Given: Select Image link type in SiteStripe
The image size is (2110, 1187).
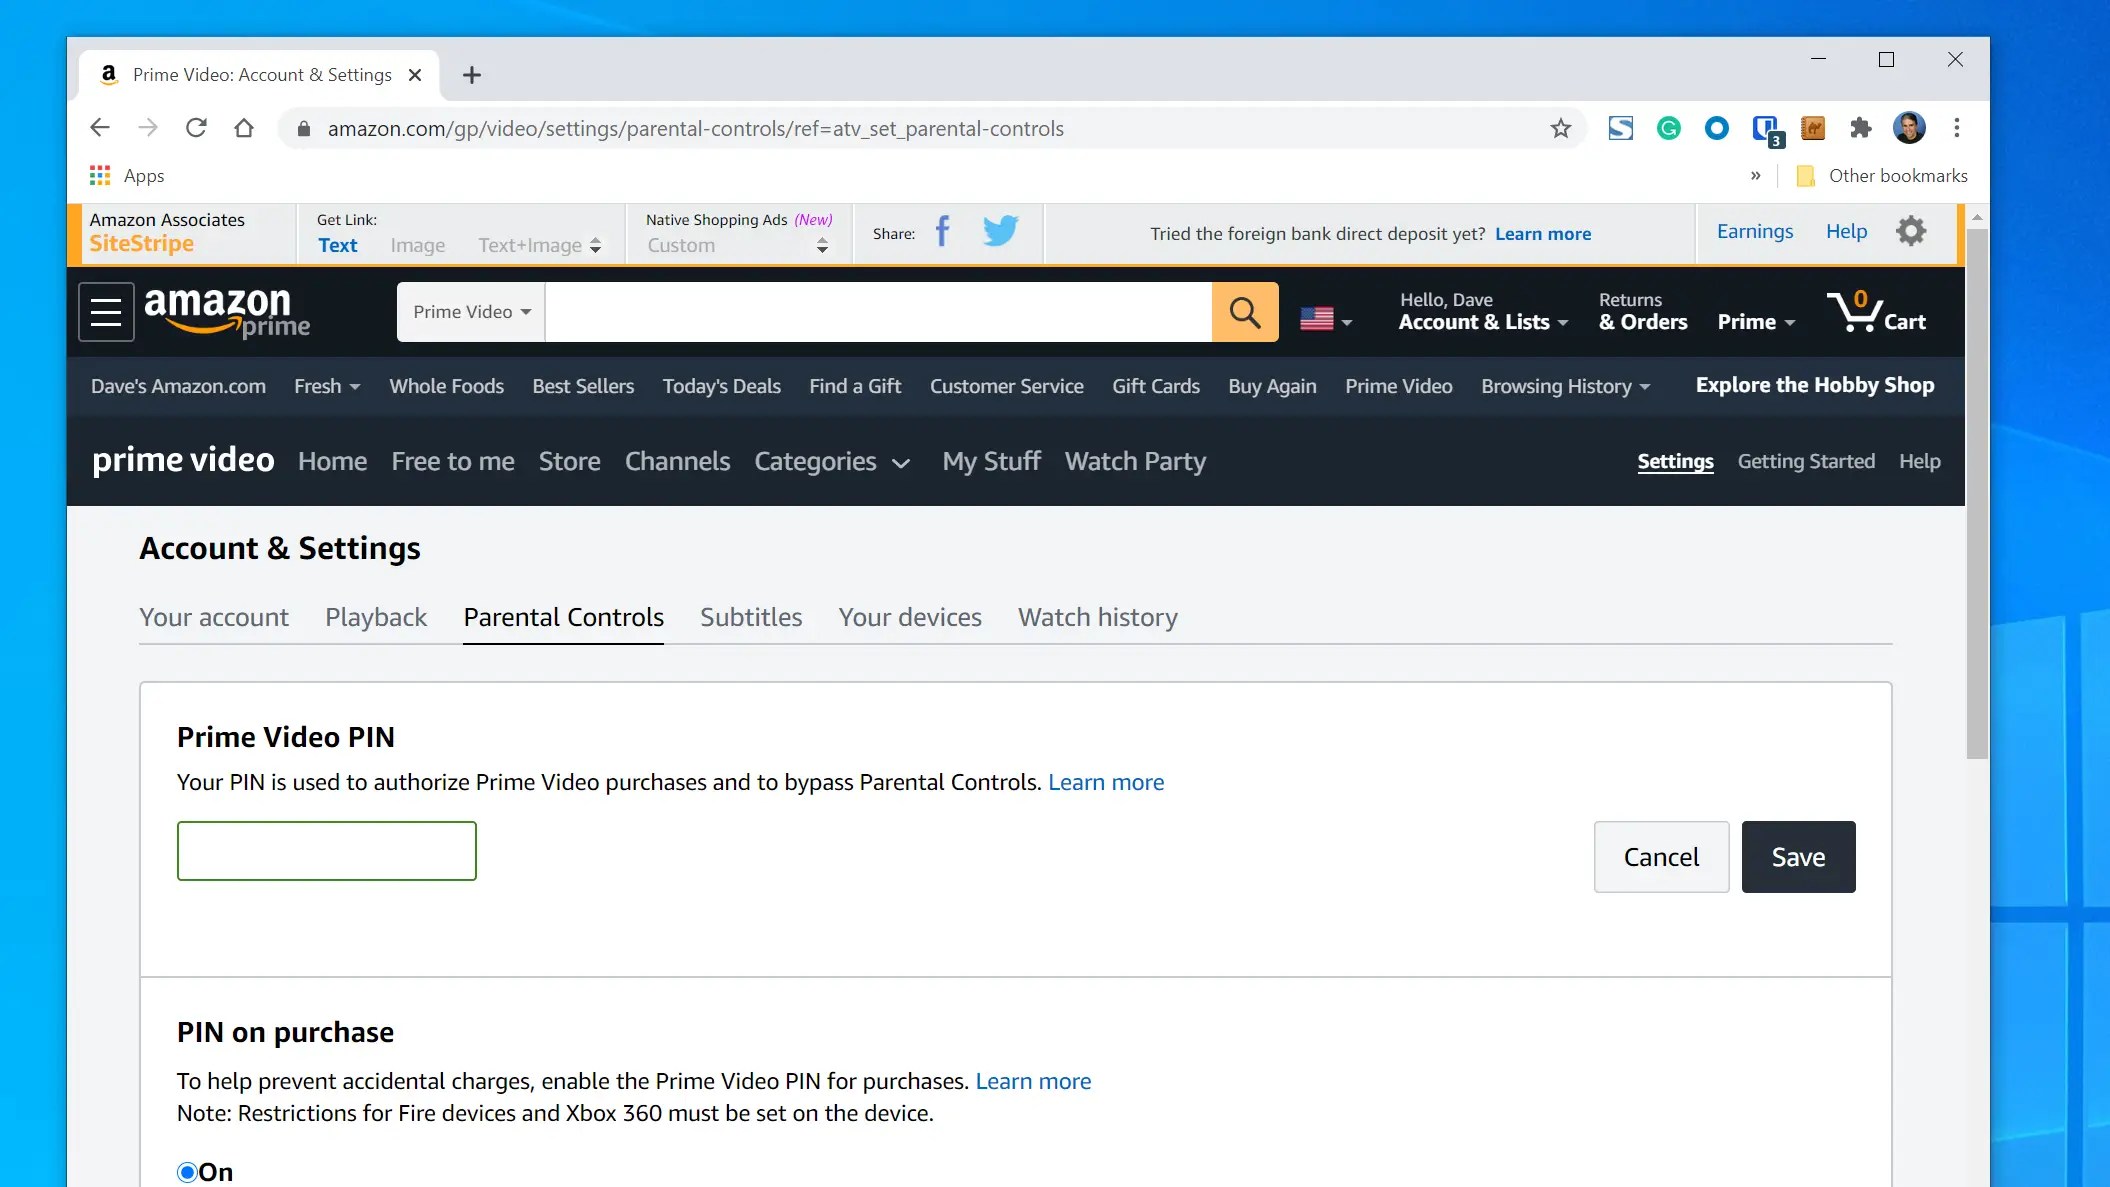Looking at the screenshot, I should [x=417, y=245].
